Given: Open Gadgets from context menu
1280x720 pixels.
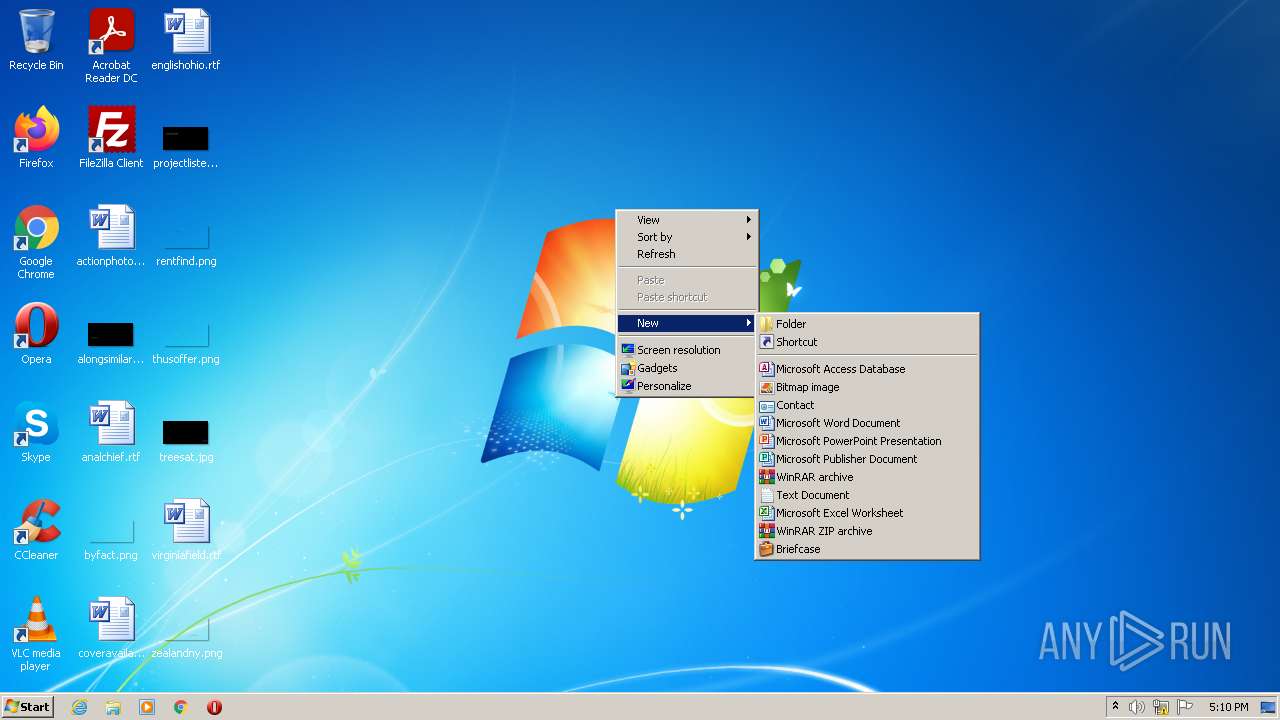Looking at the screenshot, I should pyautogui.click(x=687, y=368).
